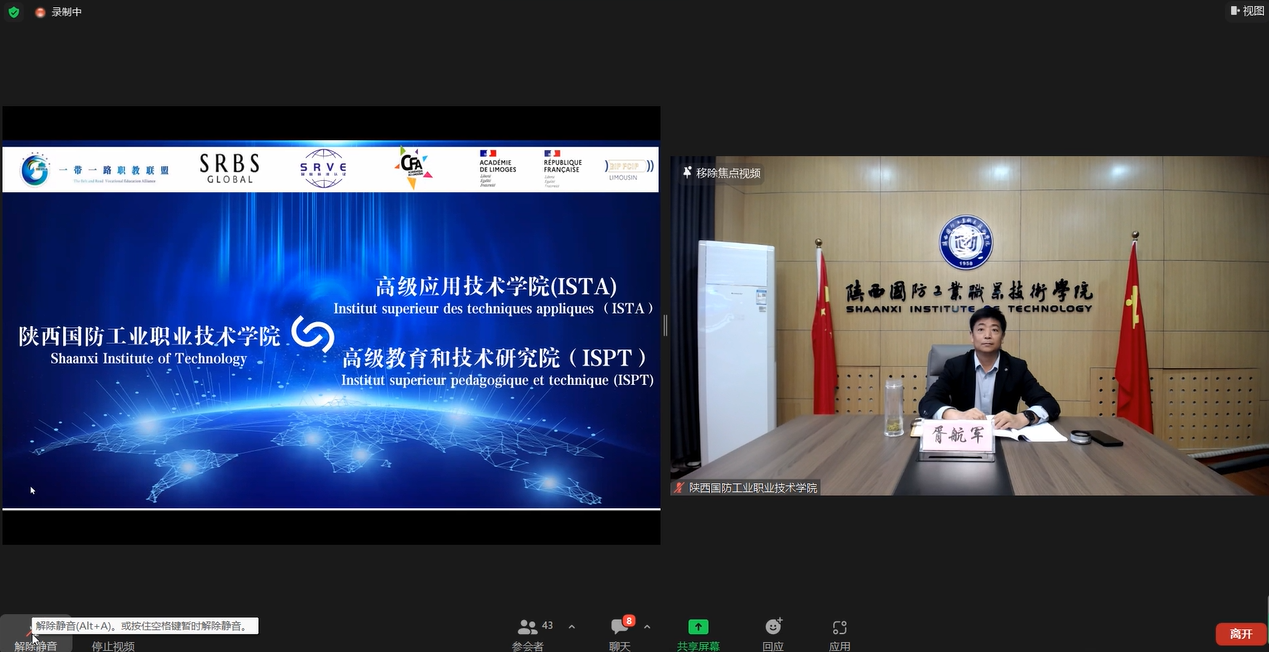
Task: Click the muted mic icon on the speaker's name label
Action: tap(680, 488)
